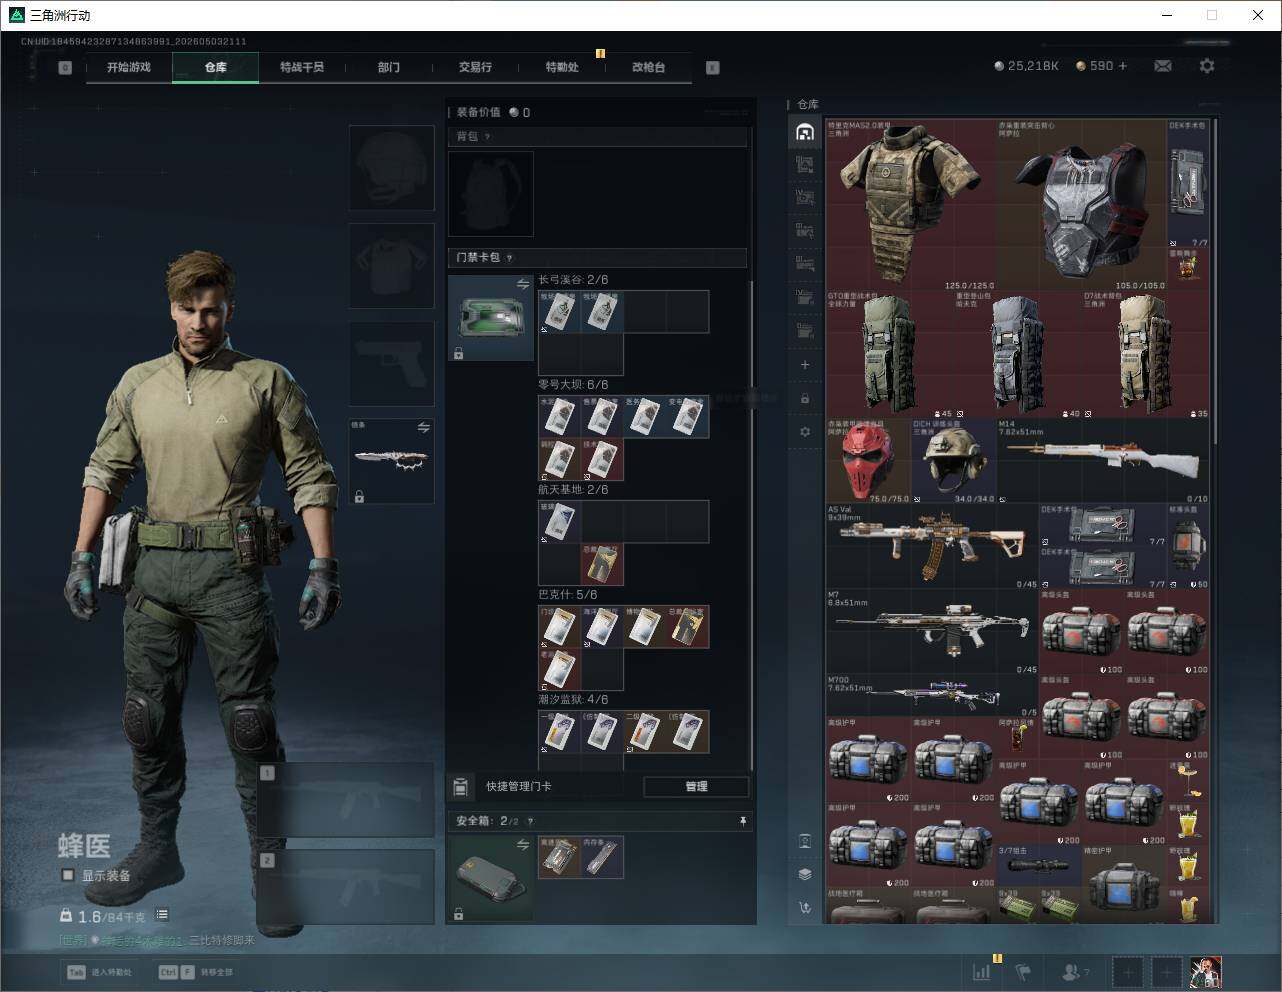Select the 仓库 tab
Viewport: 1282px width, 992px height.
[216, 67]
